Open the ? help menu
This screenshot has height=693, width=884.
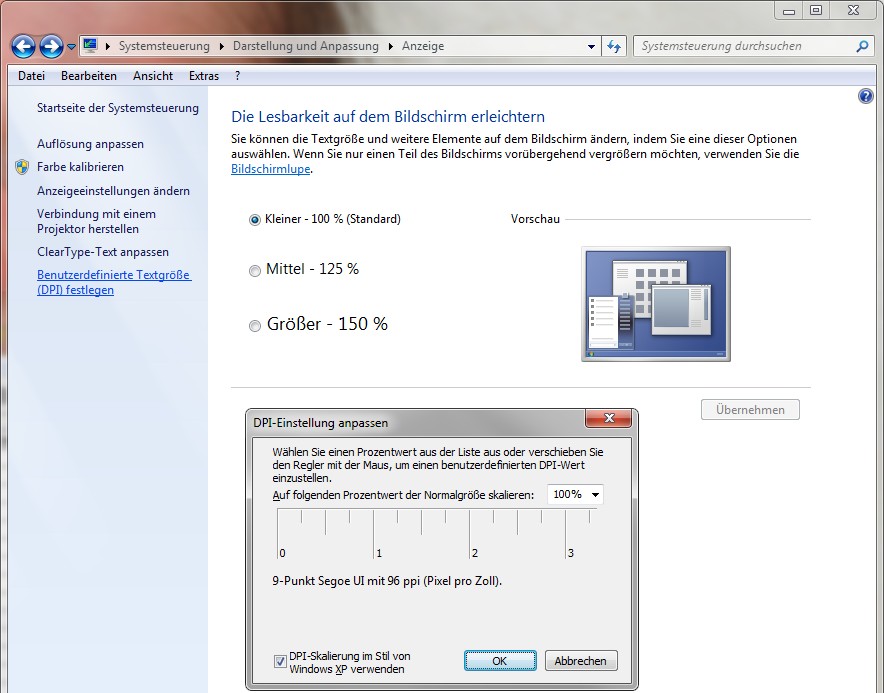point(237,76)
